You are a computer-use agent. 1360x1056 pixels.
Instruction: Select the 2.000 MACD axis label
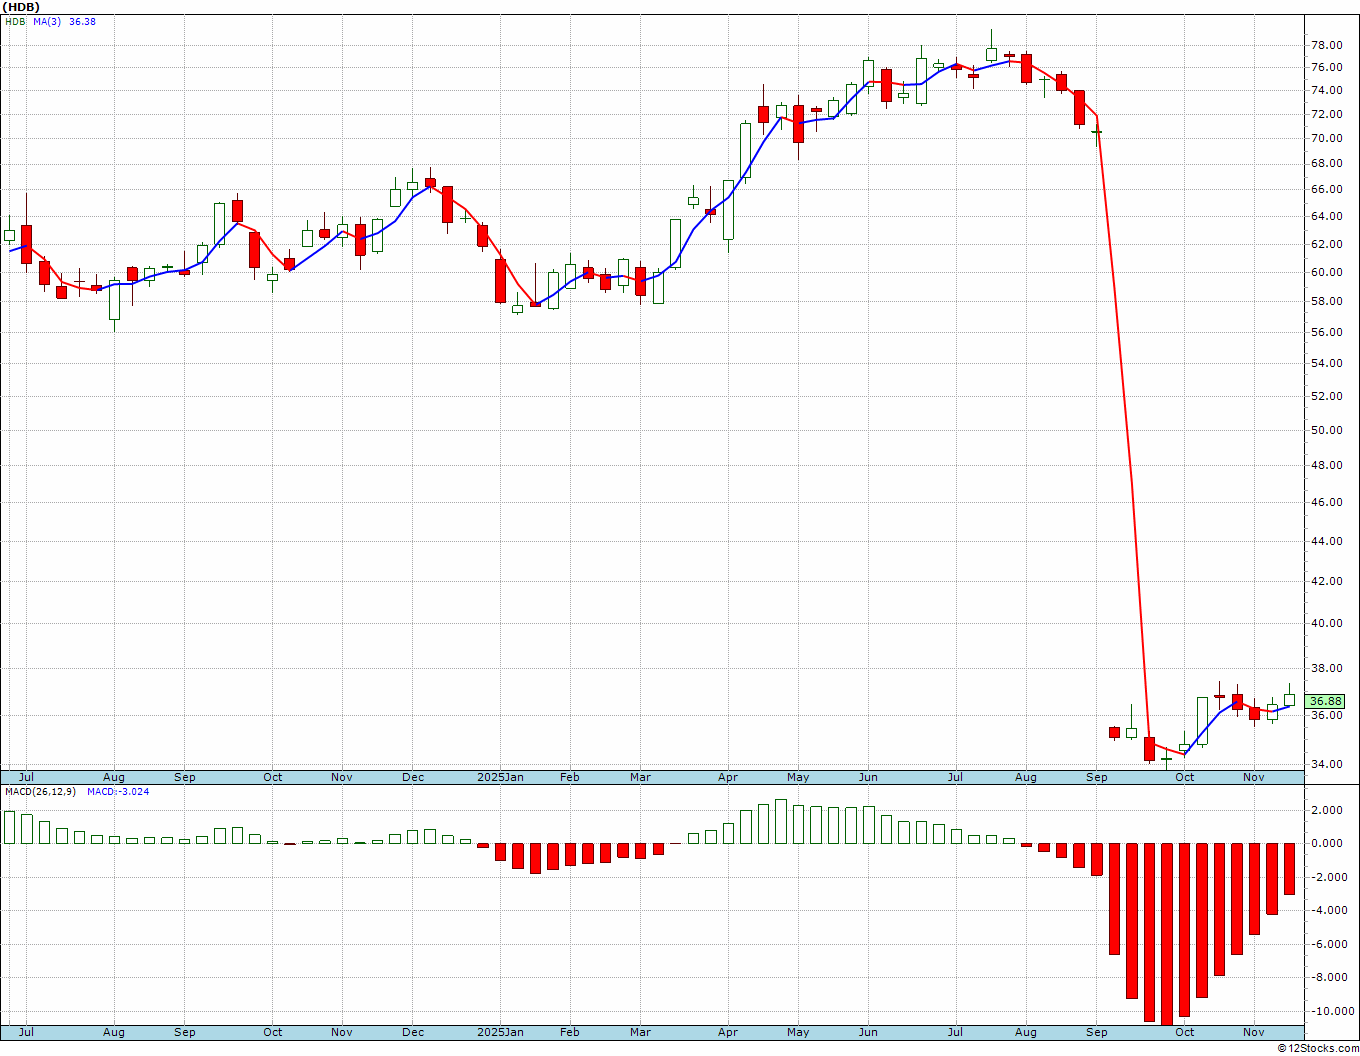(1328, 810)
